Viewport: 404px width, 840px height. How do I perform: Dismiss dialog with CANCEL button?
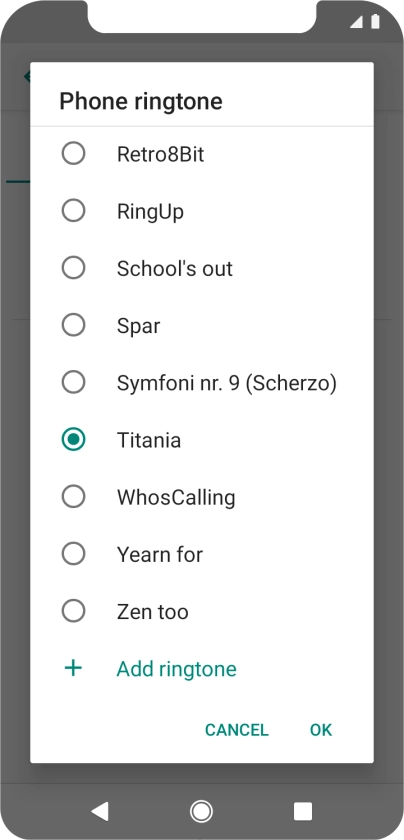coord(237,730)
